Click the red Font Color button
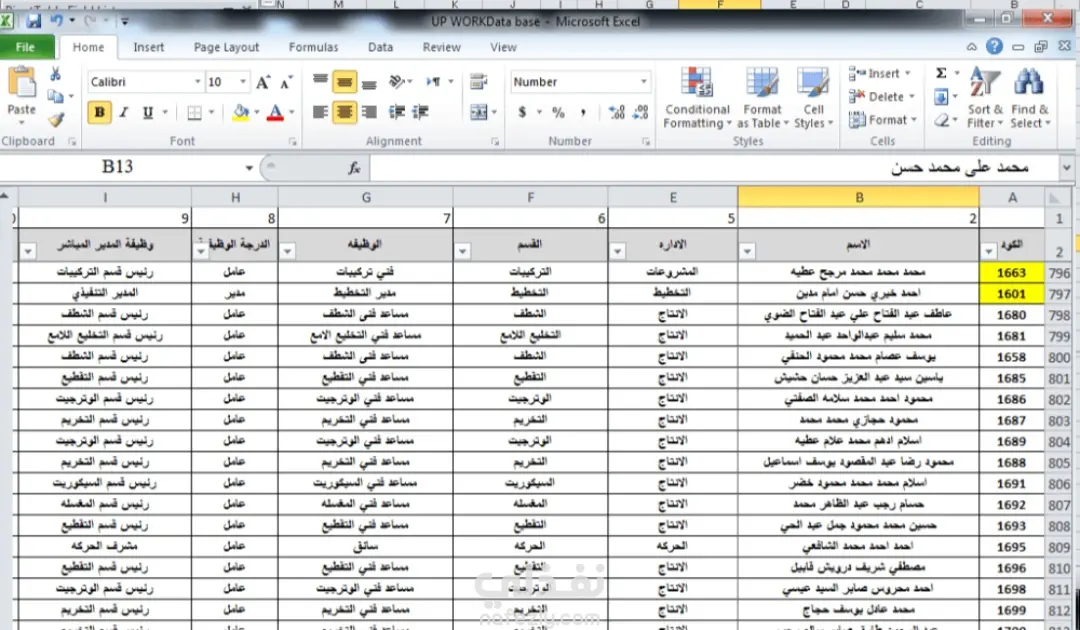The width and height of the screenshot is (1080, 630). pyautogui.click(x=276, y=112)
